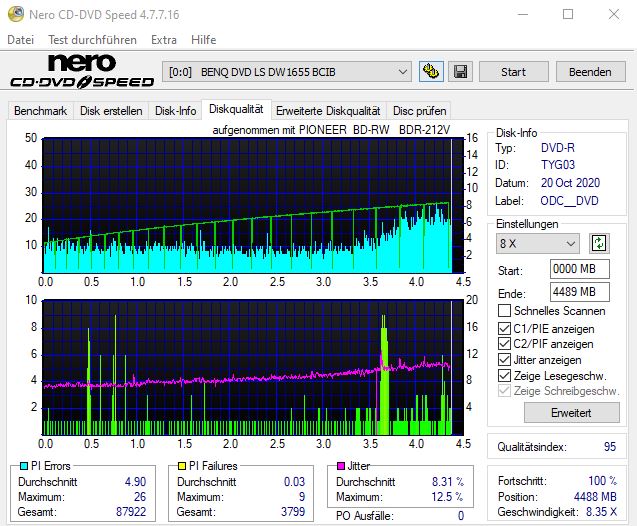Open the Extra menu

click(x=163, y=40)
